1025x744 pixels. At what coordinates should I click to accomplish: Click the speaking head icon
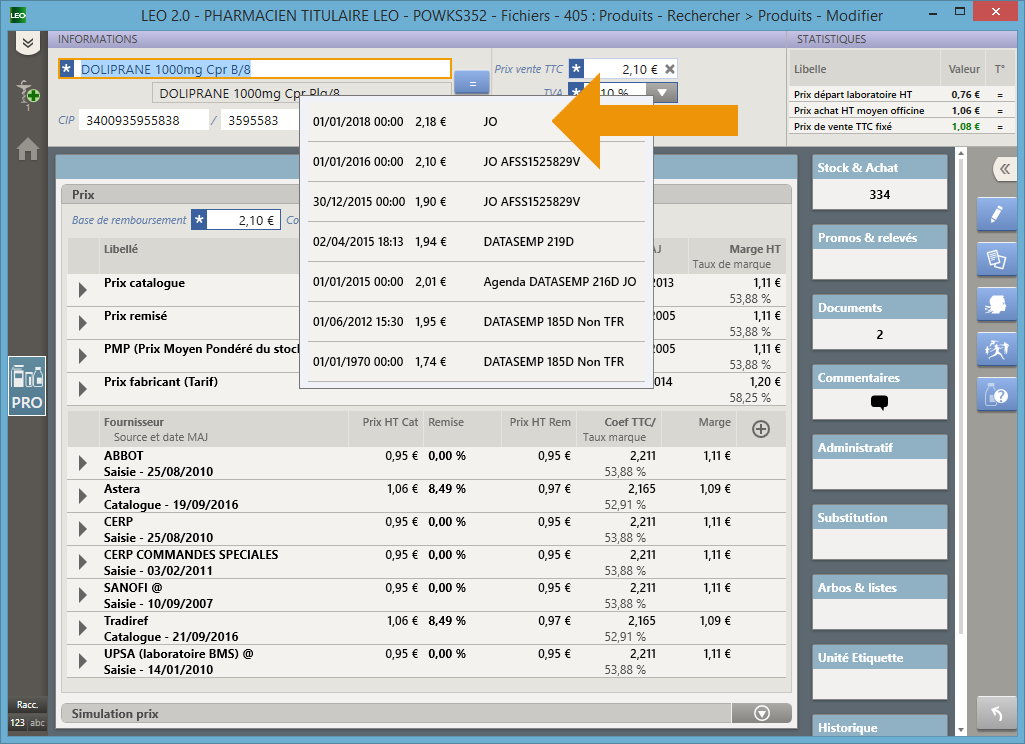pos(996,304)
